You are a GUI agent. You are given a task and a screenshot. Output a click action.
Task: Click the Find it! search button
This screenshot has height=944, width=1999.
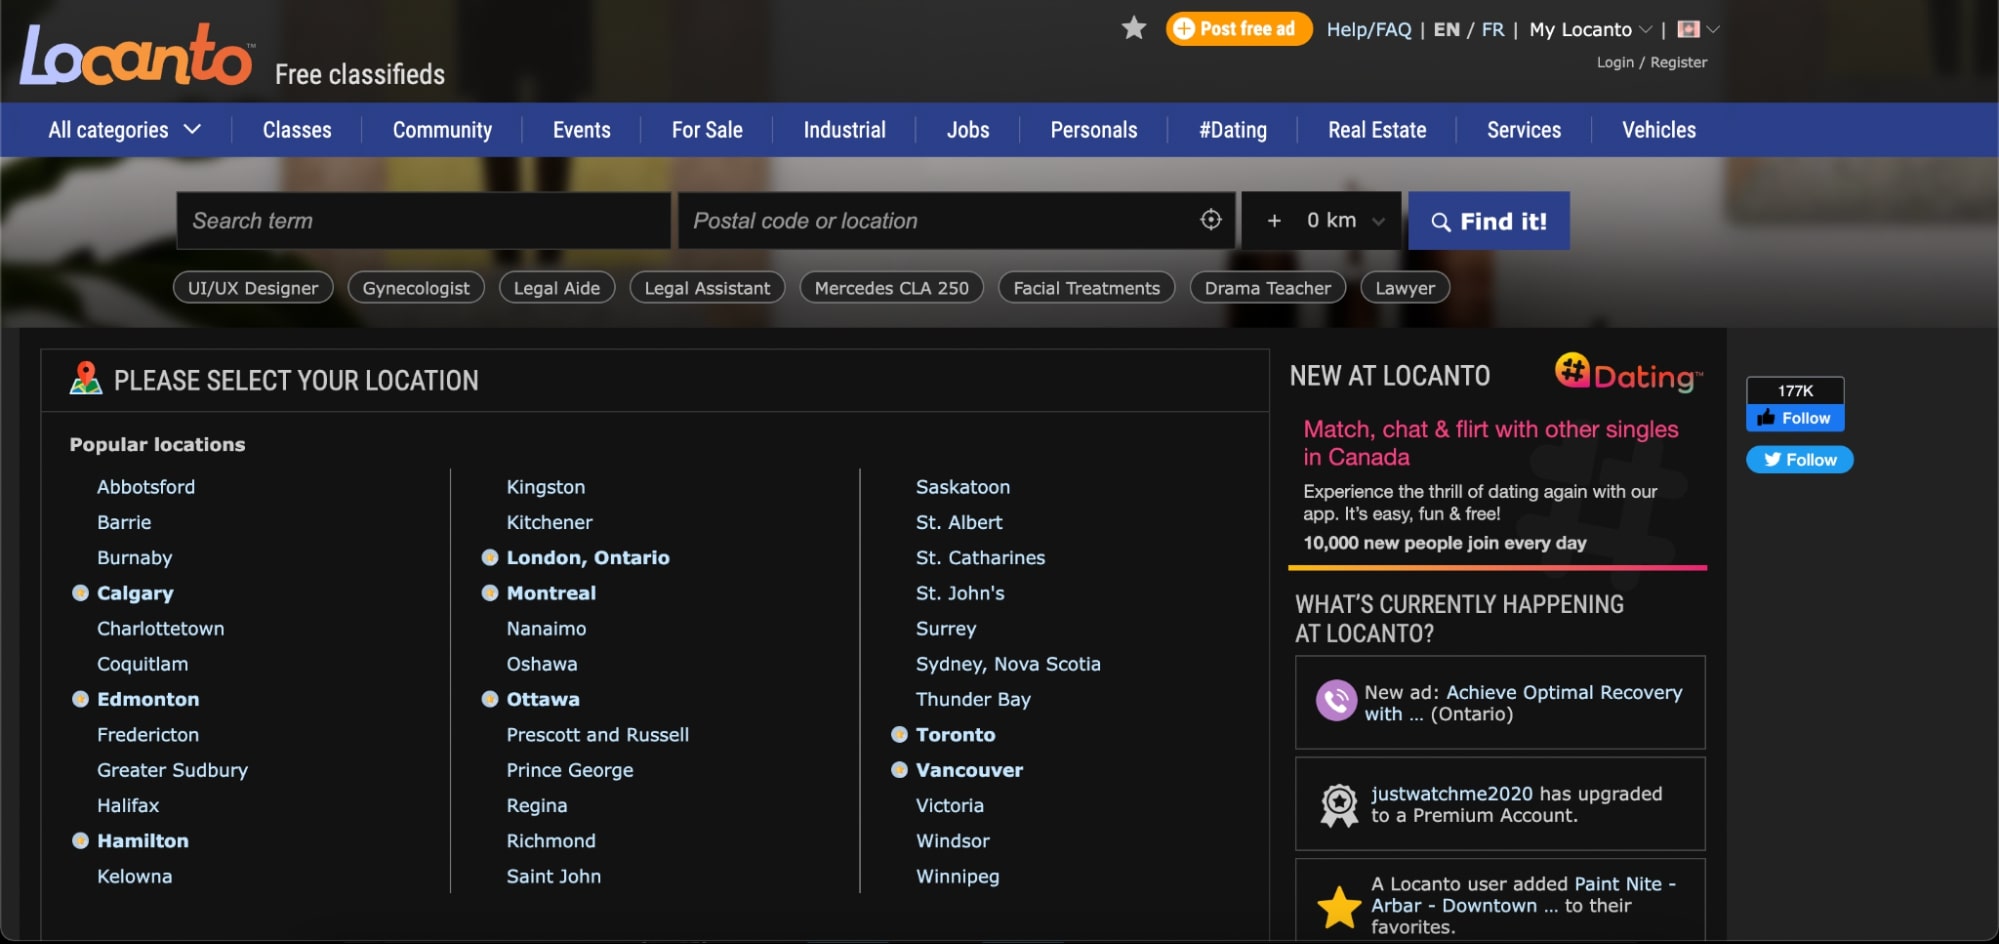tap(1489, 221)
